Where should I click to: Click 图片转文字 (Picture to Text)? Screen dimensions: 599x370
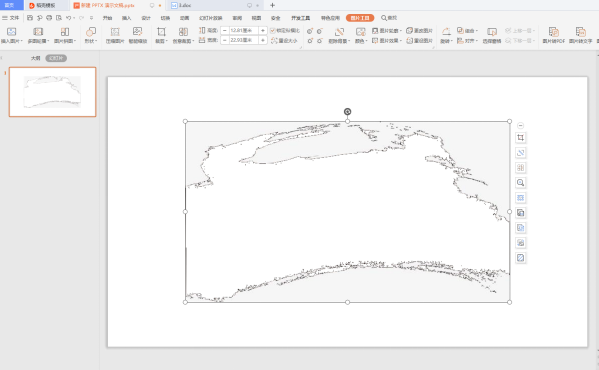pos(580,35)
